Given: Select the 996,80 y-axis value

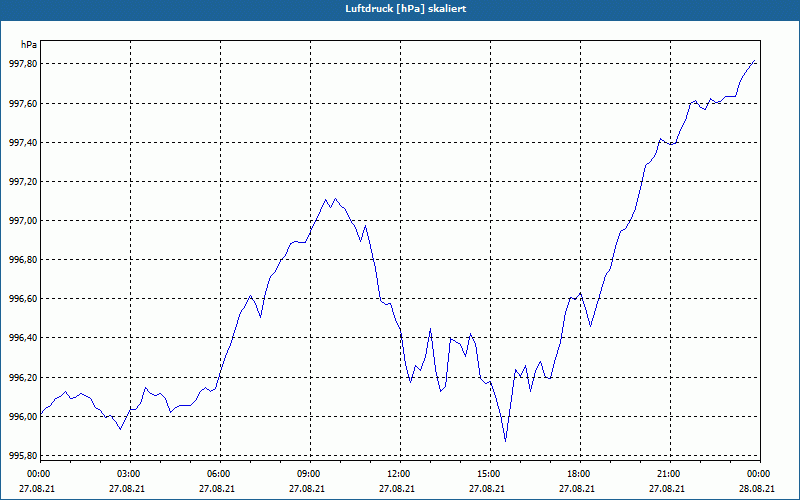Looking at the screenshot, I should (x=23, y=260).
